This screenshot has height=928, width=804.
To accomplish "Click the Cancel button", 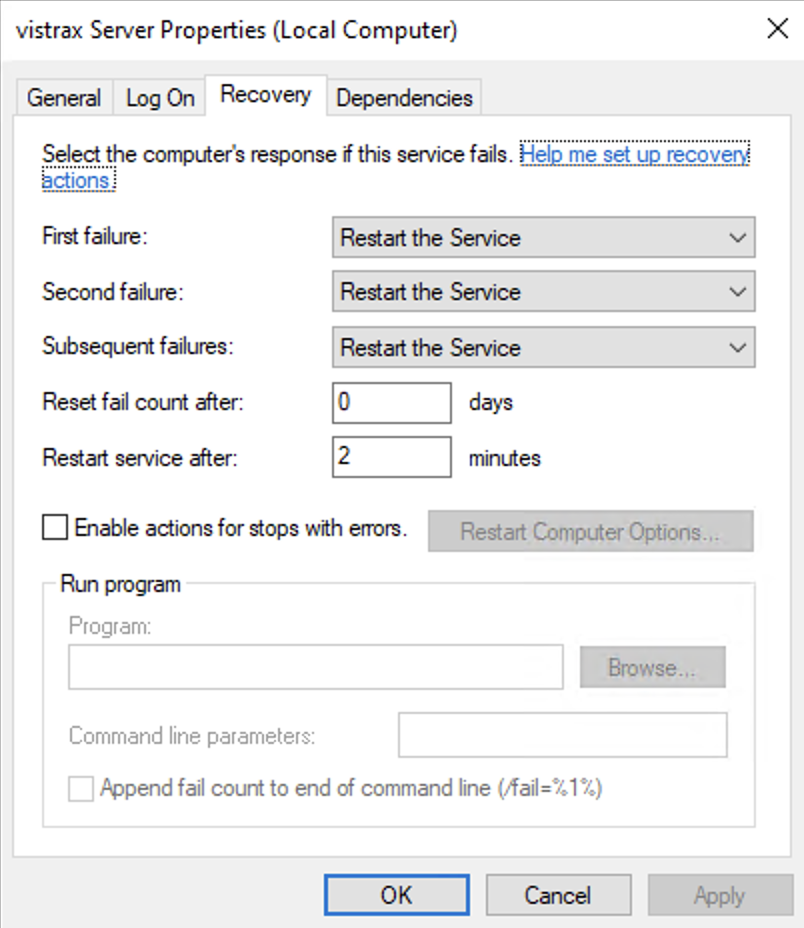I will (x=558, y=895).
